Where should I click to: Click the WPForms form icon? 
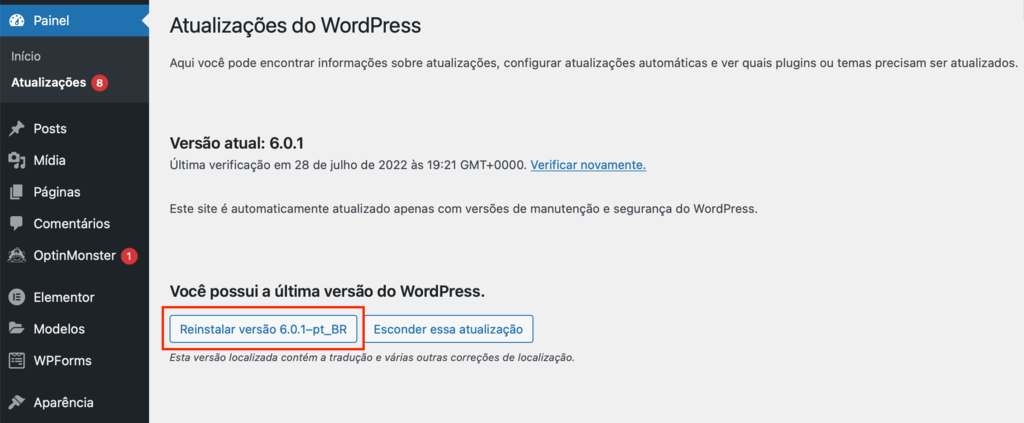17,360
